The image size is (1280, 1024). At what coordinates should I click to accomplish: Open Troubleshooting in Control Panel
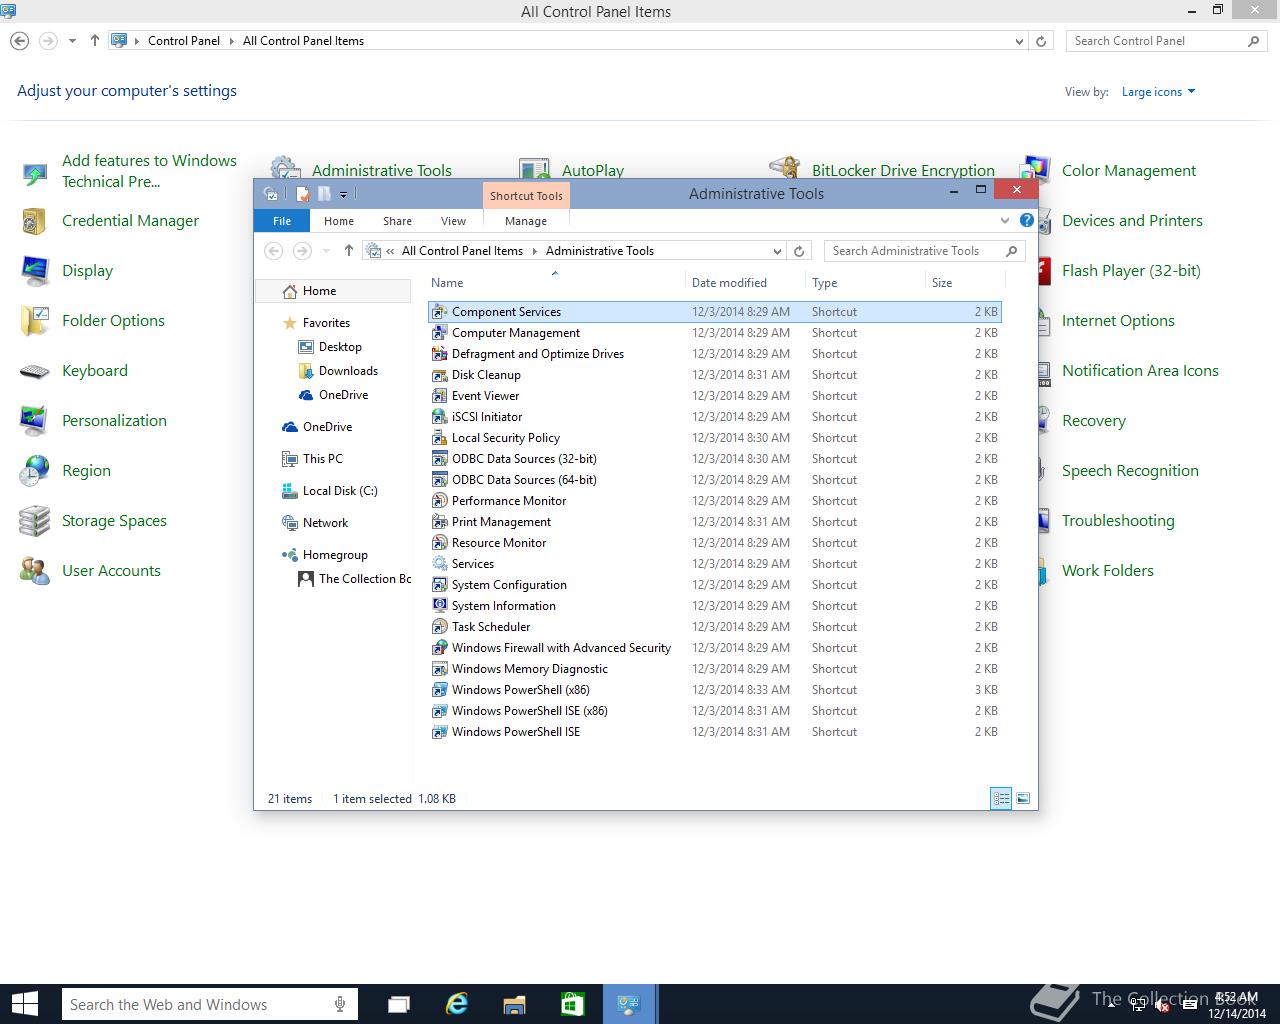point(1118,521)
